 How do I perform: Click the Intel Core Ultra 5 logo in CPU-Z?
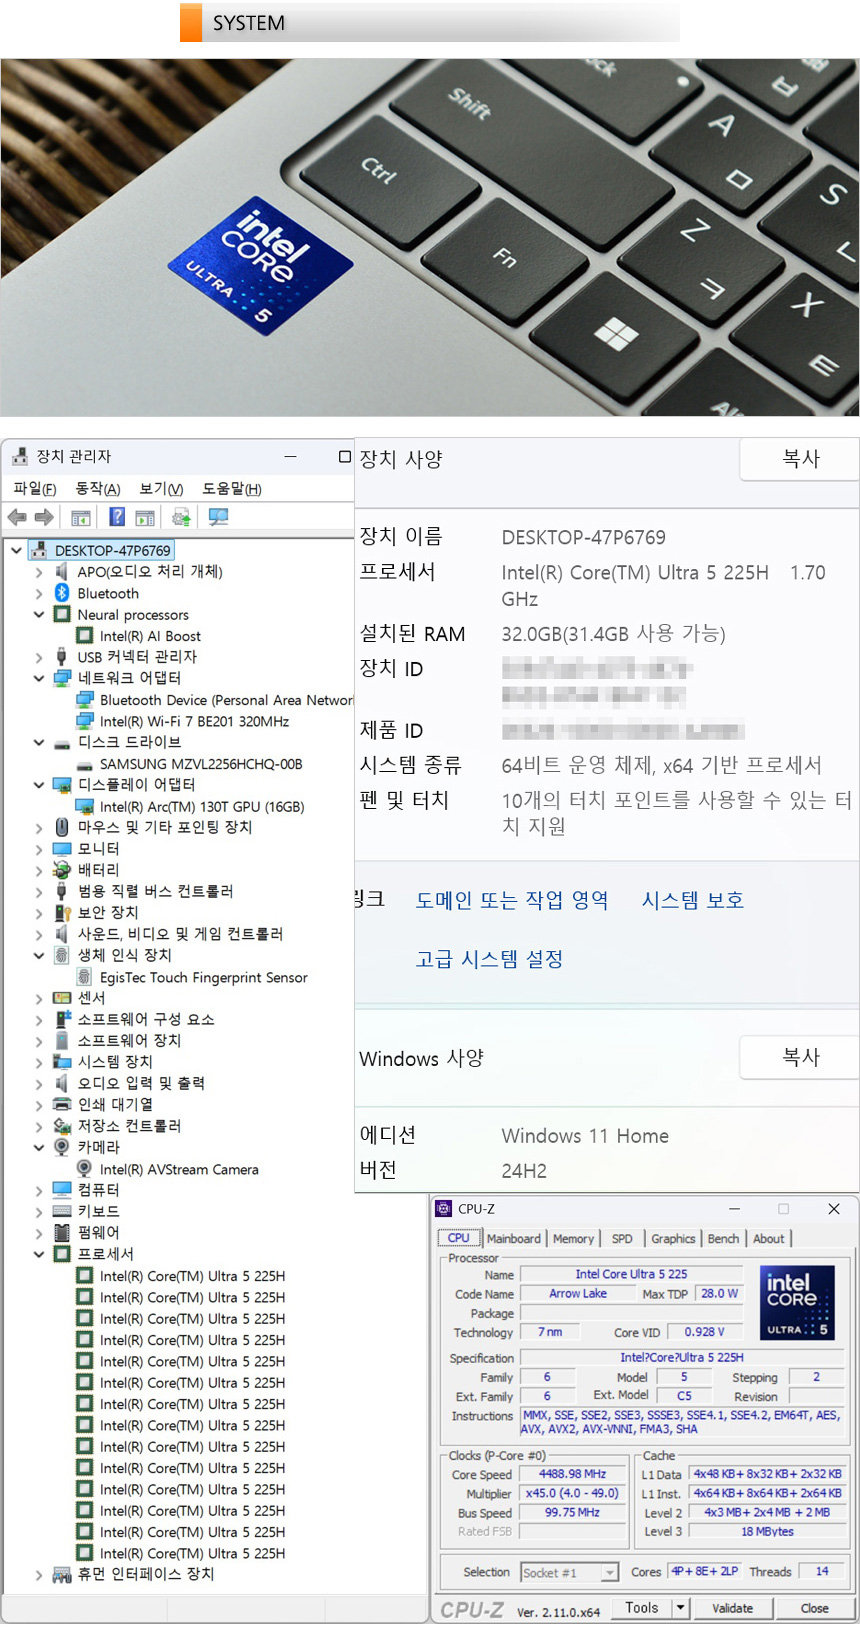(x=797, y=1302)
